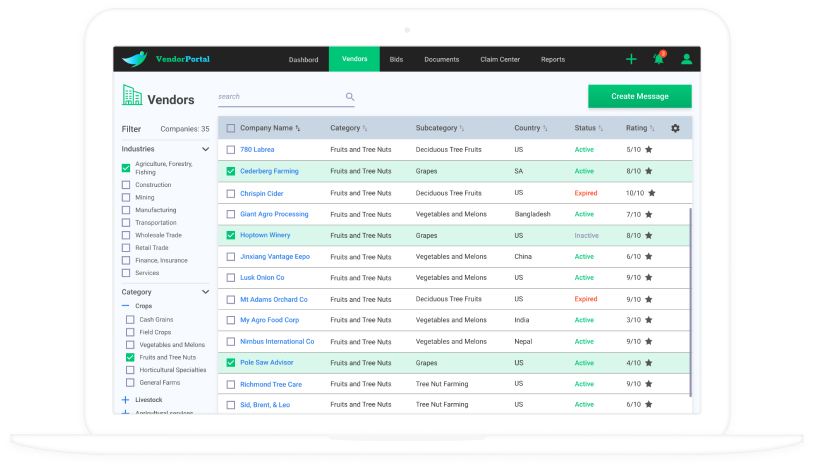Viewport: 814px width, 468px height.
Task: Check the Cash Grains category filter
Action: pos(130,320)
